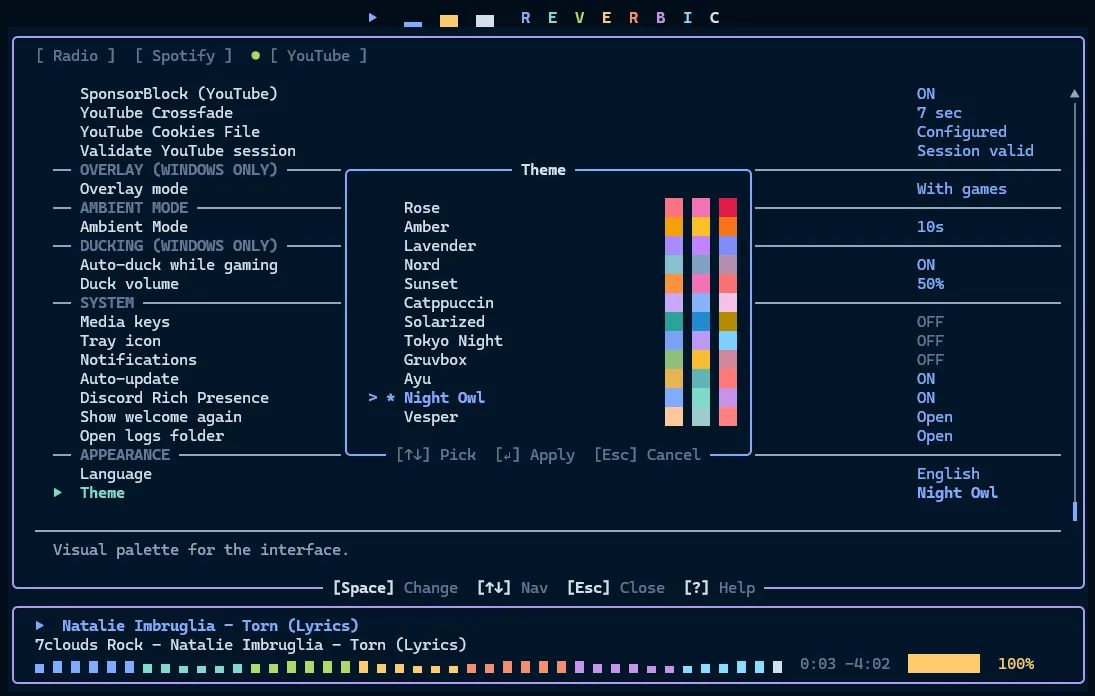
Task: Toggle Notifications OFF value
Action: pyautogui.click(x=929, y=360)
